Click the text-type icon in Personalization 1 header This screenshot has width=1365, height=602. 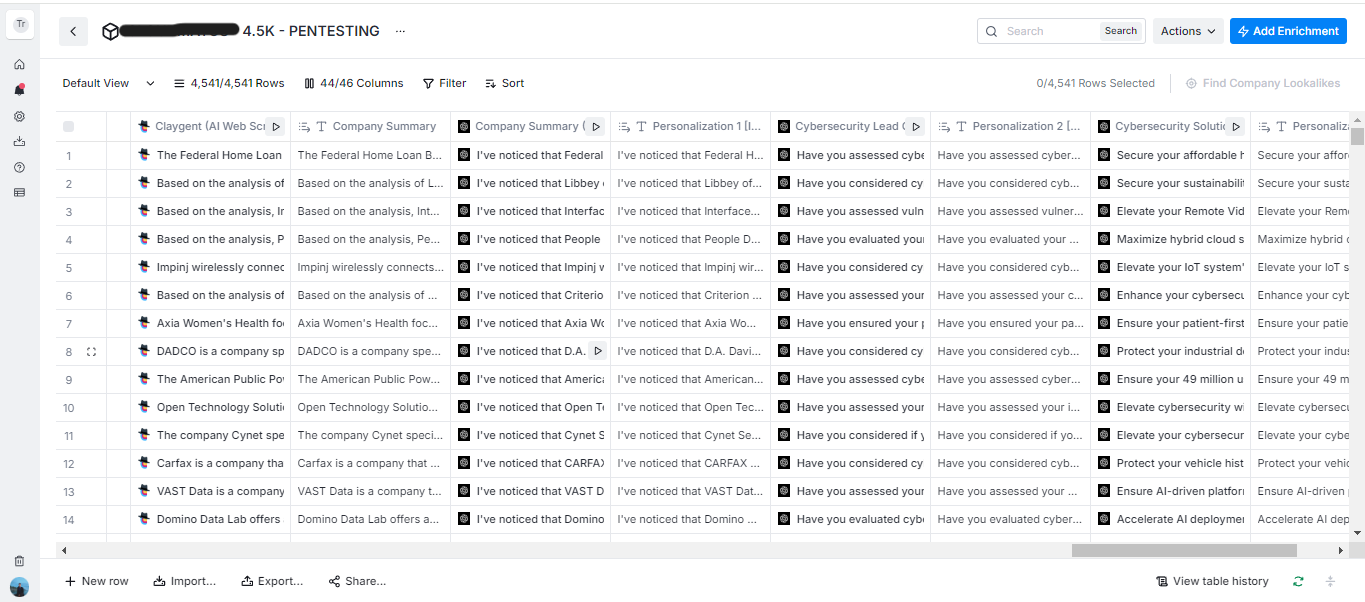pyautogui.click(x=641, y=127)
